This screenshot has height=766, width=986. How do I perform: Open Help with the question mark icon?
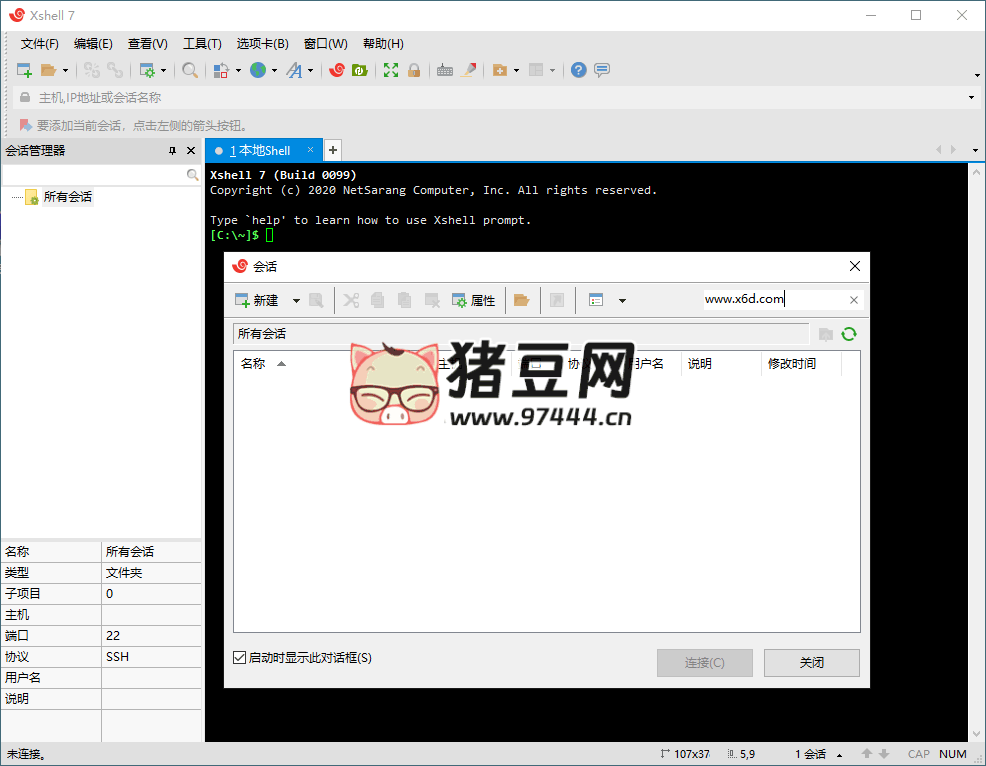[x=578, y=70]
